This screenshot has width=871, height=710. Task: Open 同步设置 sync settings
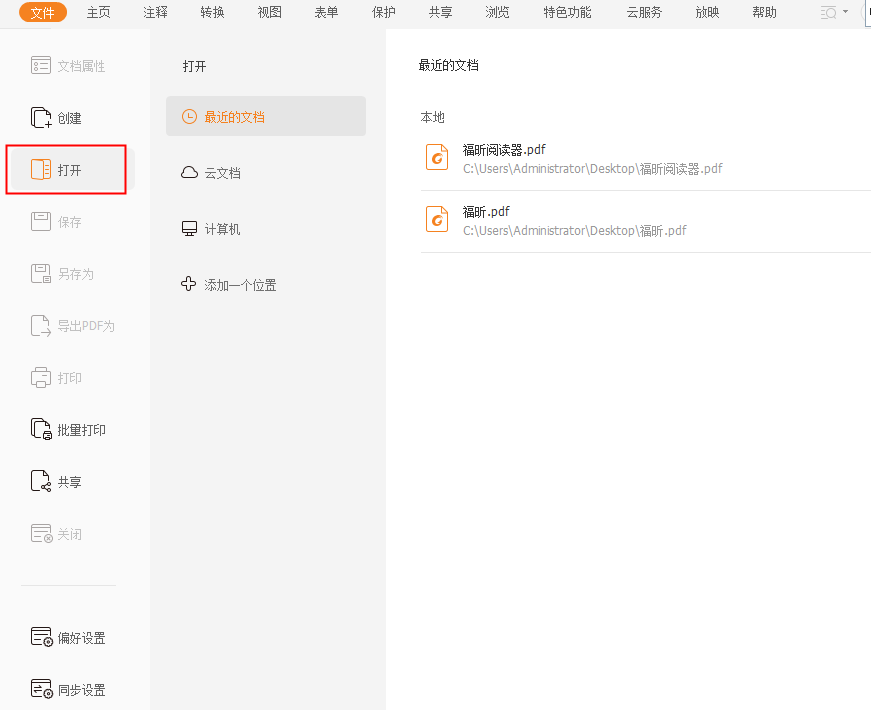coord(70,689)
